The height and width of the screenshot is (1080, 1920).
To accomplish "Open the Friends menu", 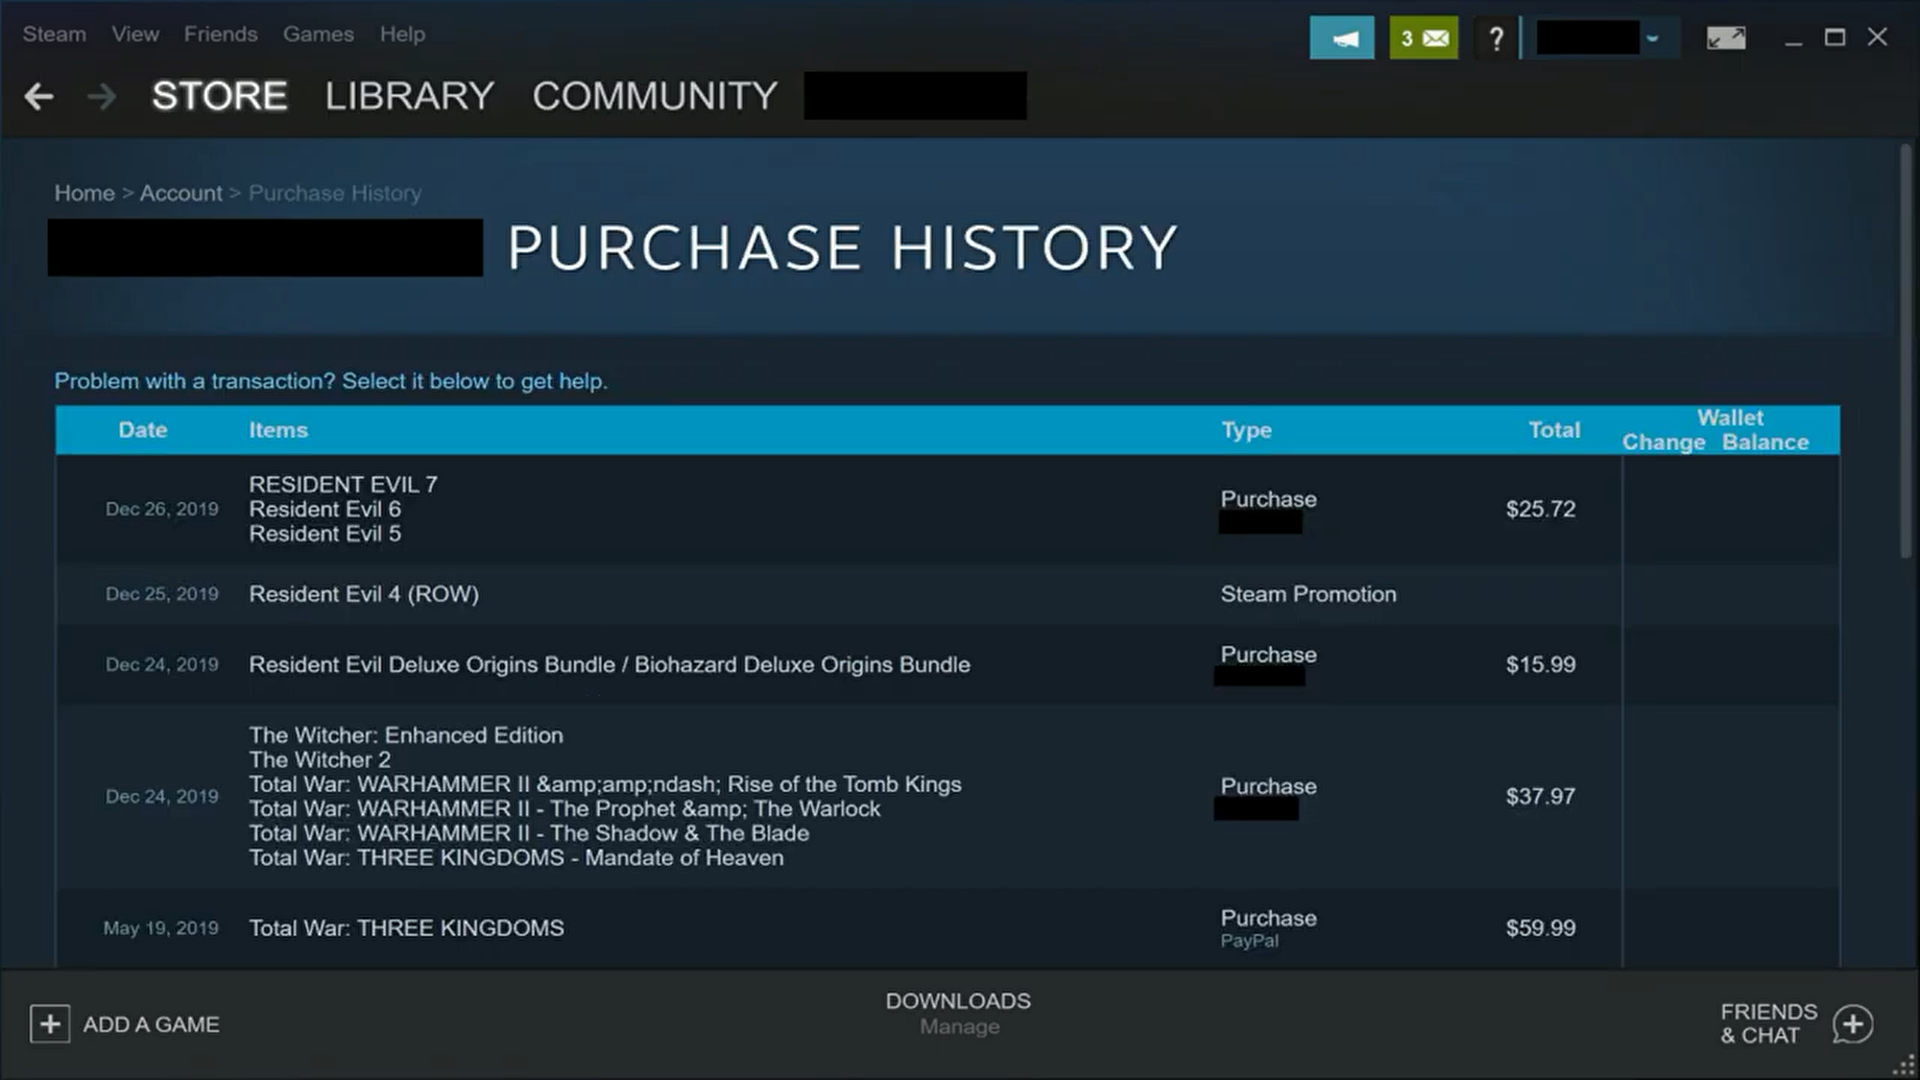I will 220,33.
